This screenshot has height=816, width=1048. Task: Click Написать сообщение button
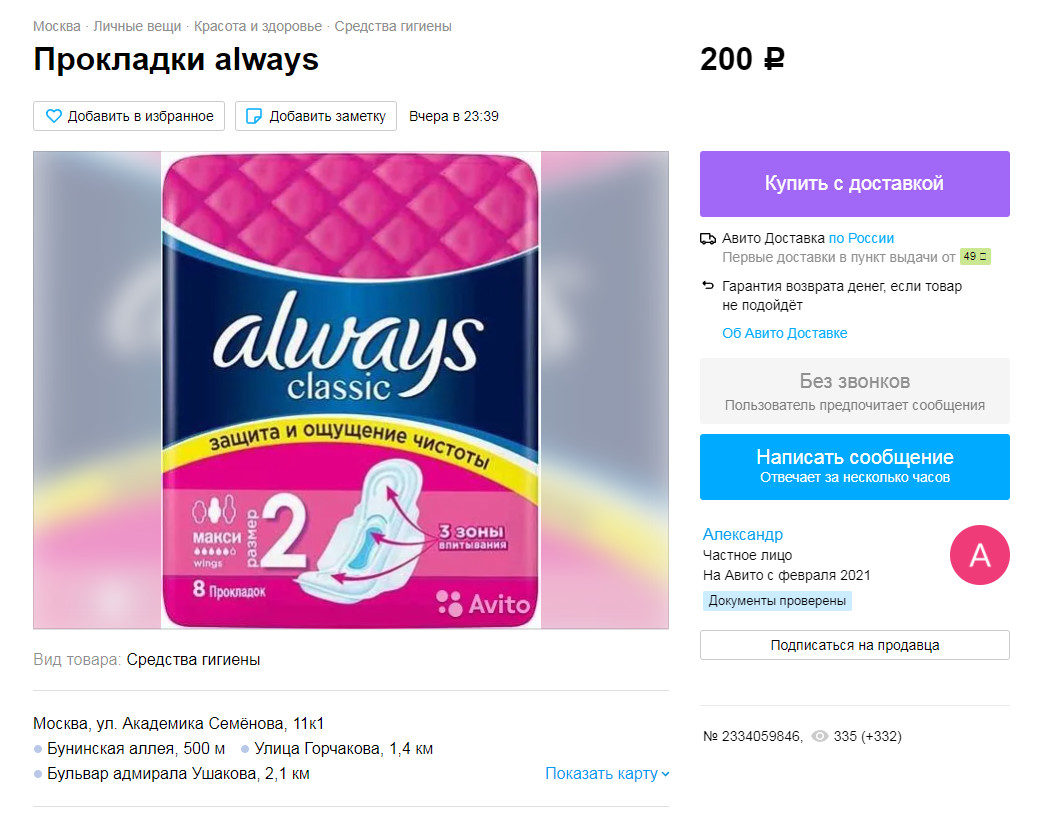(854, 466)
